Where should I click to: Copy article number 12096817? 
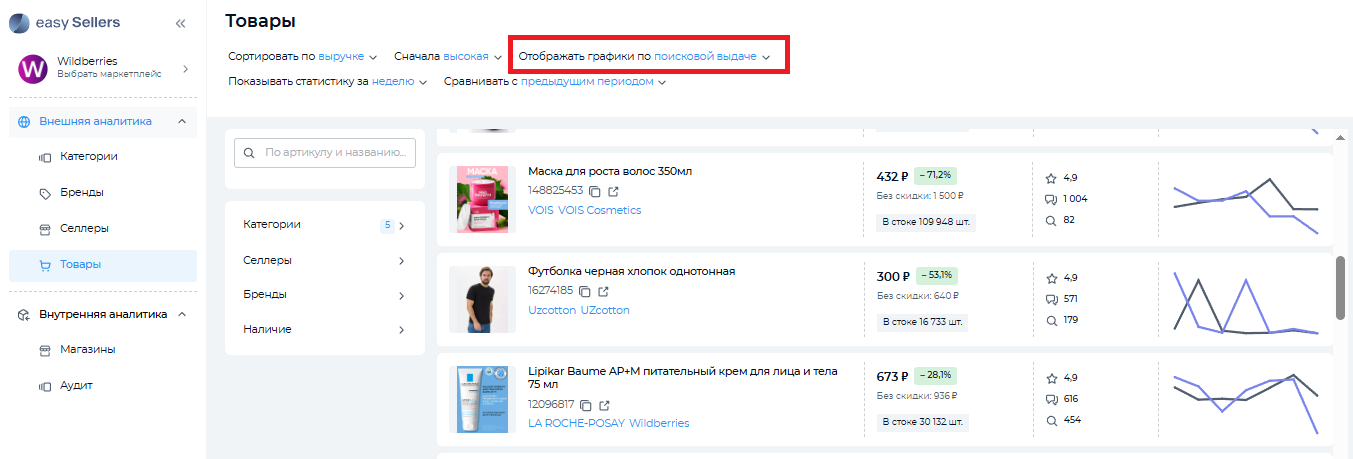(x=586, y=405)
